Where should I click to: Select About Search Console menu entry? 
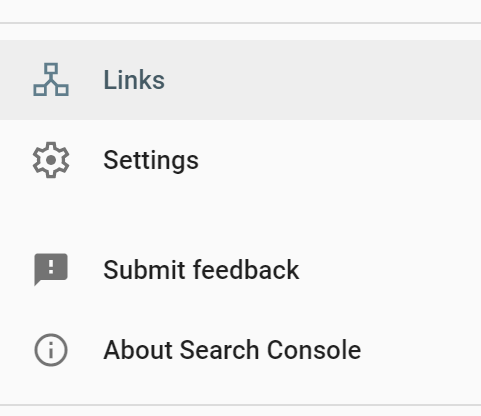click(240, 350)
